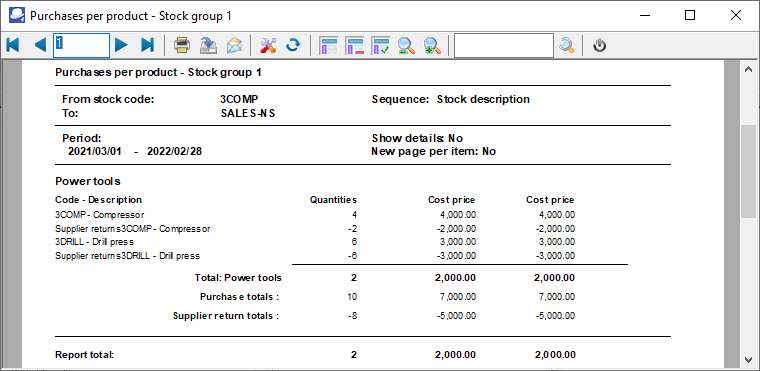Email the report via envelope icon

coord(234,46)
